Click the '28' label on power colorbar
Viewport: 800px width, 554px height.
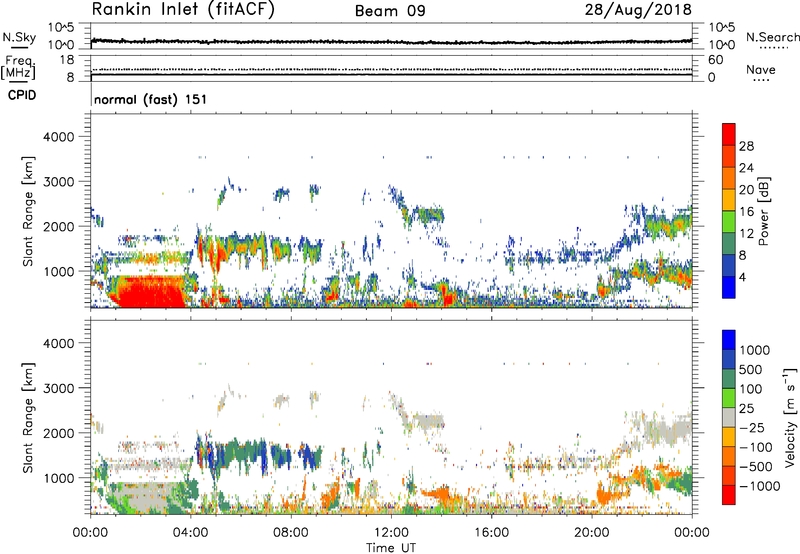(746, 146)
